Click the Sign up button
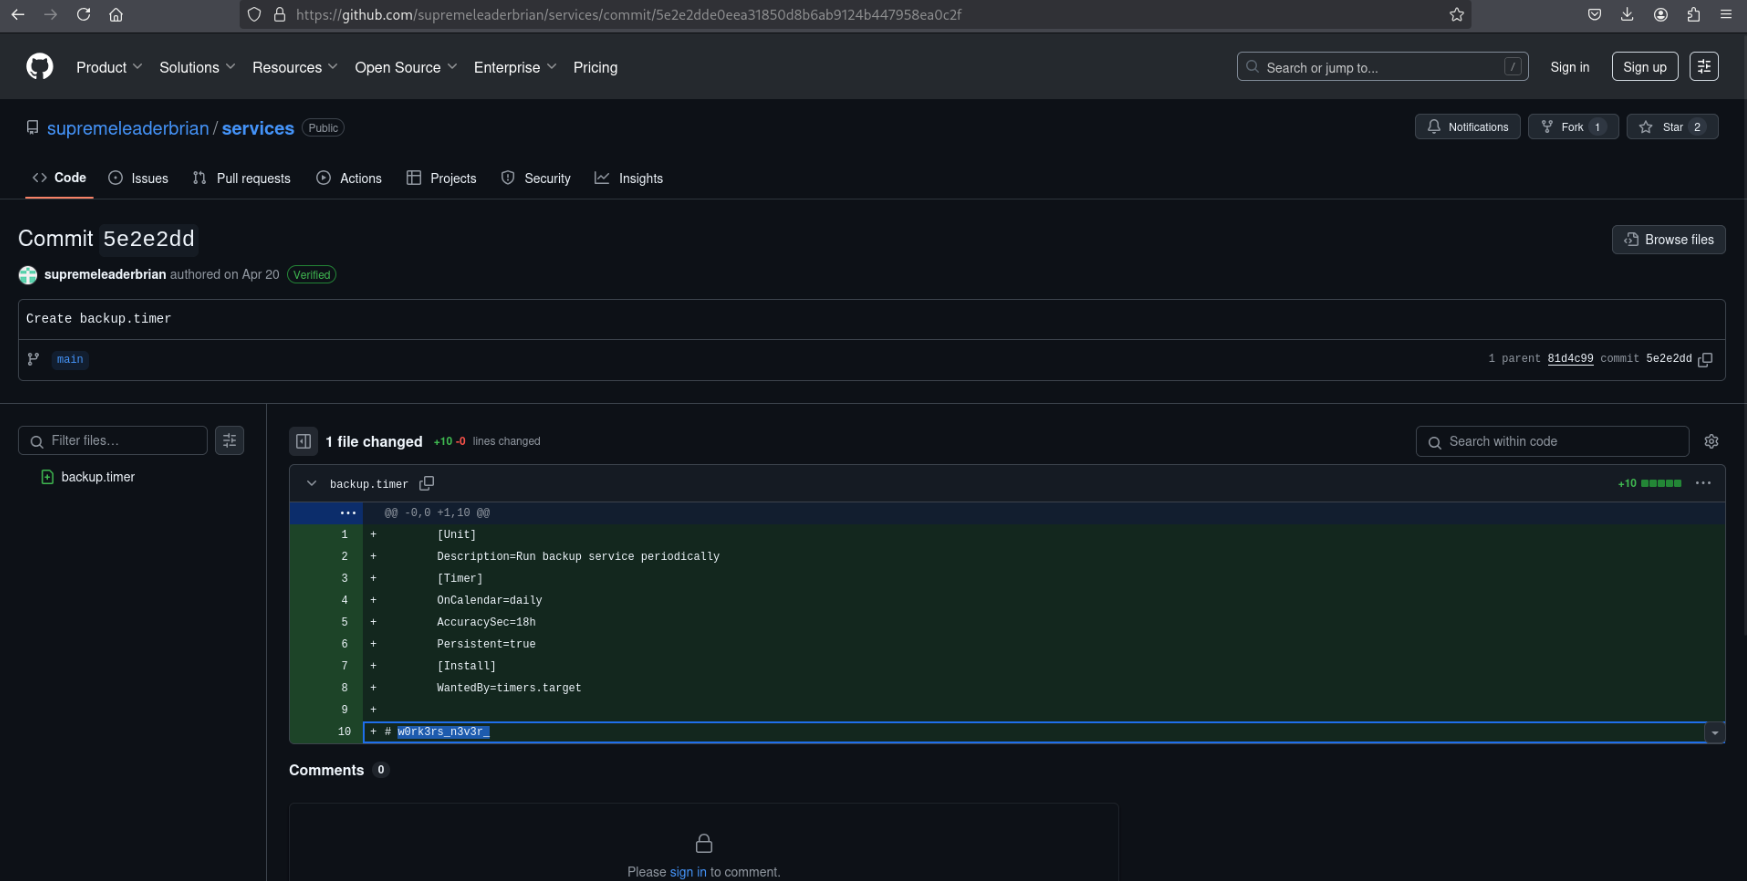This screenshot has height=881, width=1747. pyautogui.click(x=1645, y=67)
